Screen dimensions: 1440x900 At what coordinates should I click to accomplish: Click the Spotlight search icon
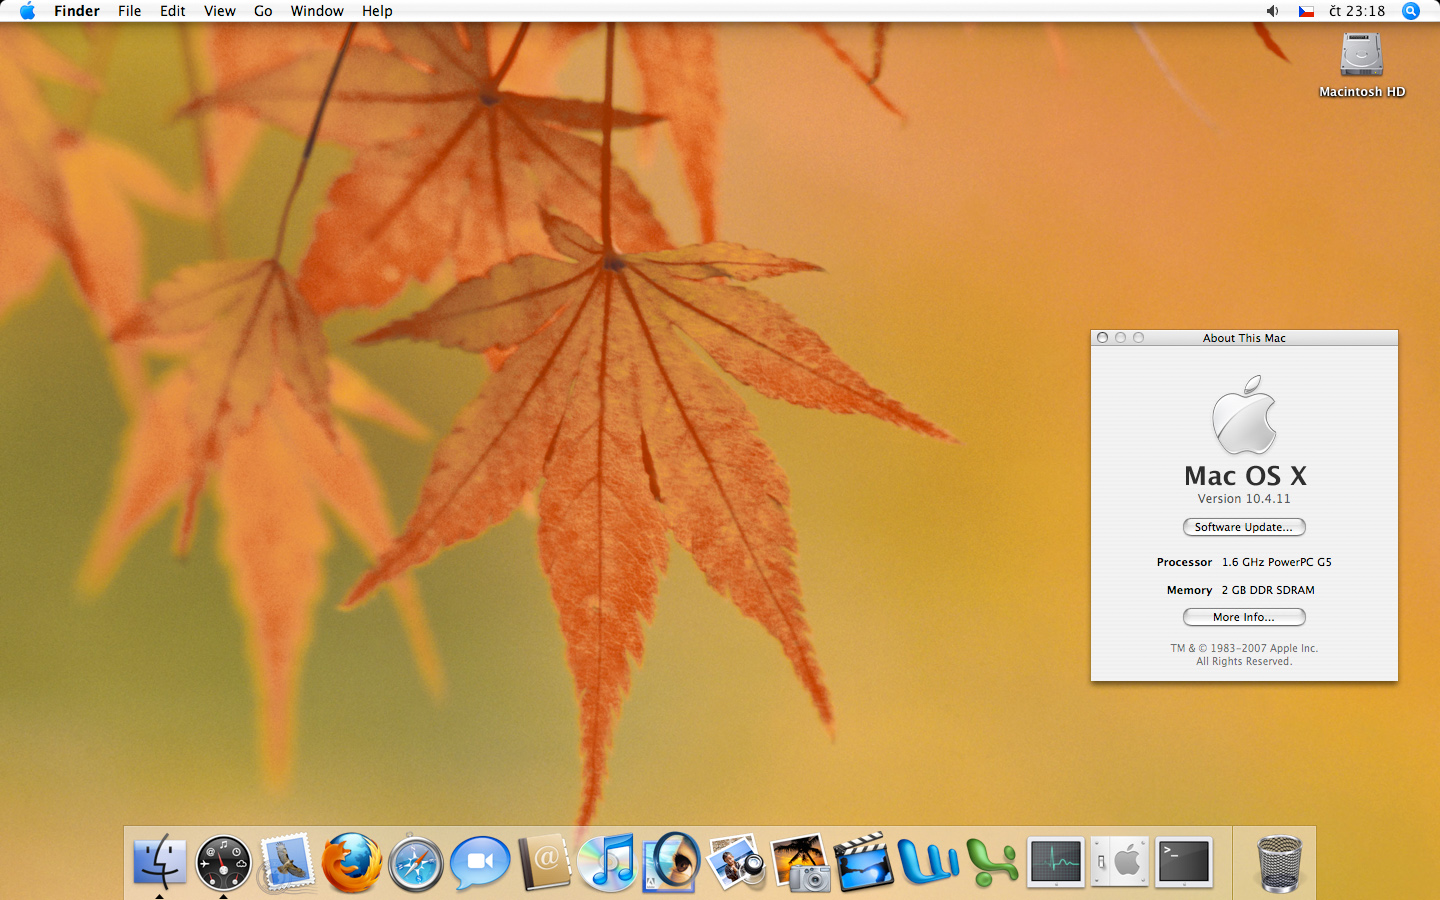pyautogui.click(x=1411, y=11)
